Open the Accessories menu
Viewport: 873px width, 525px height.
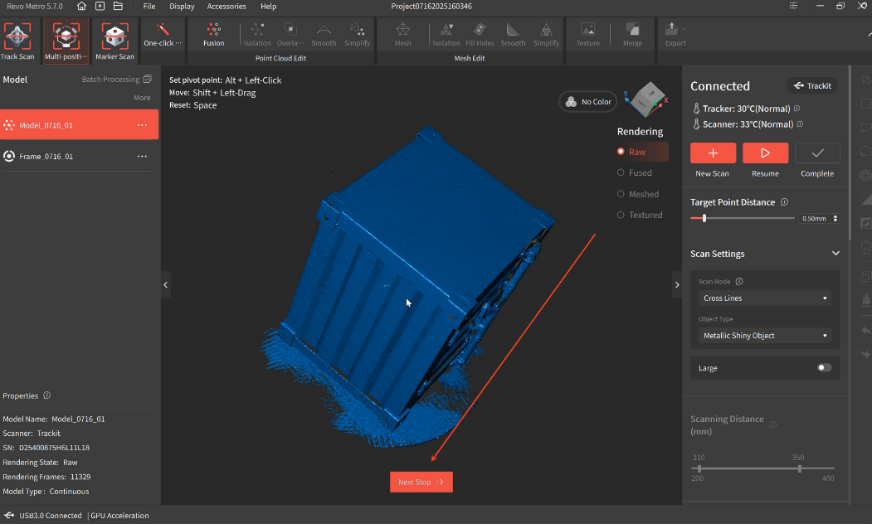pyautogui.click(x=226, y=6)
